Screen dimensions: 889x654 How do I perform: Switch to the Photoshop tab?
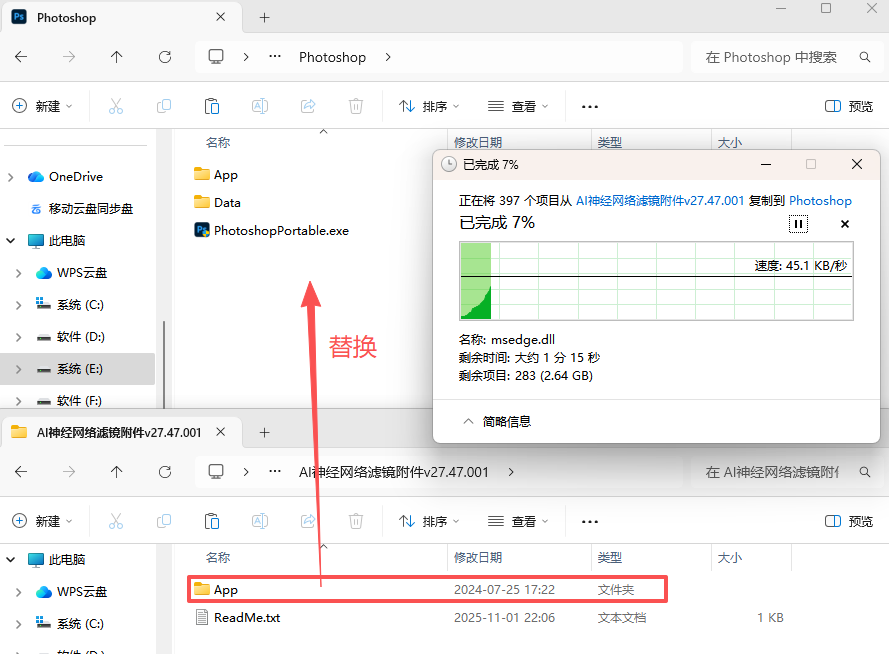110,17
